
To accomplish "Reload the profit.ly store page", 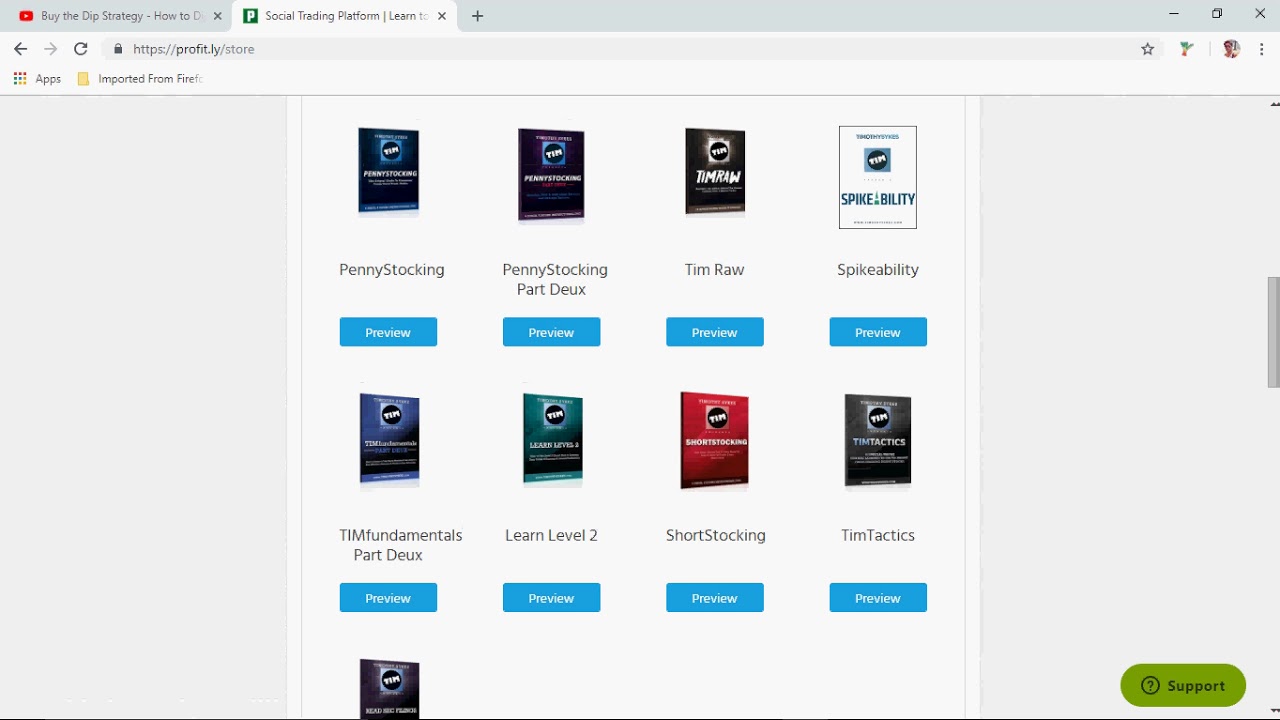I will tap(81, 49).
